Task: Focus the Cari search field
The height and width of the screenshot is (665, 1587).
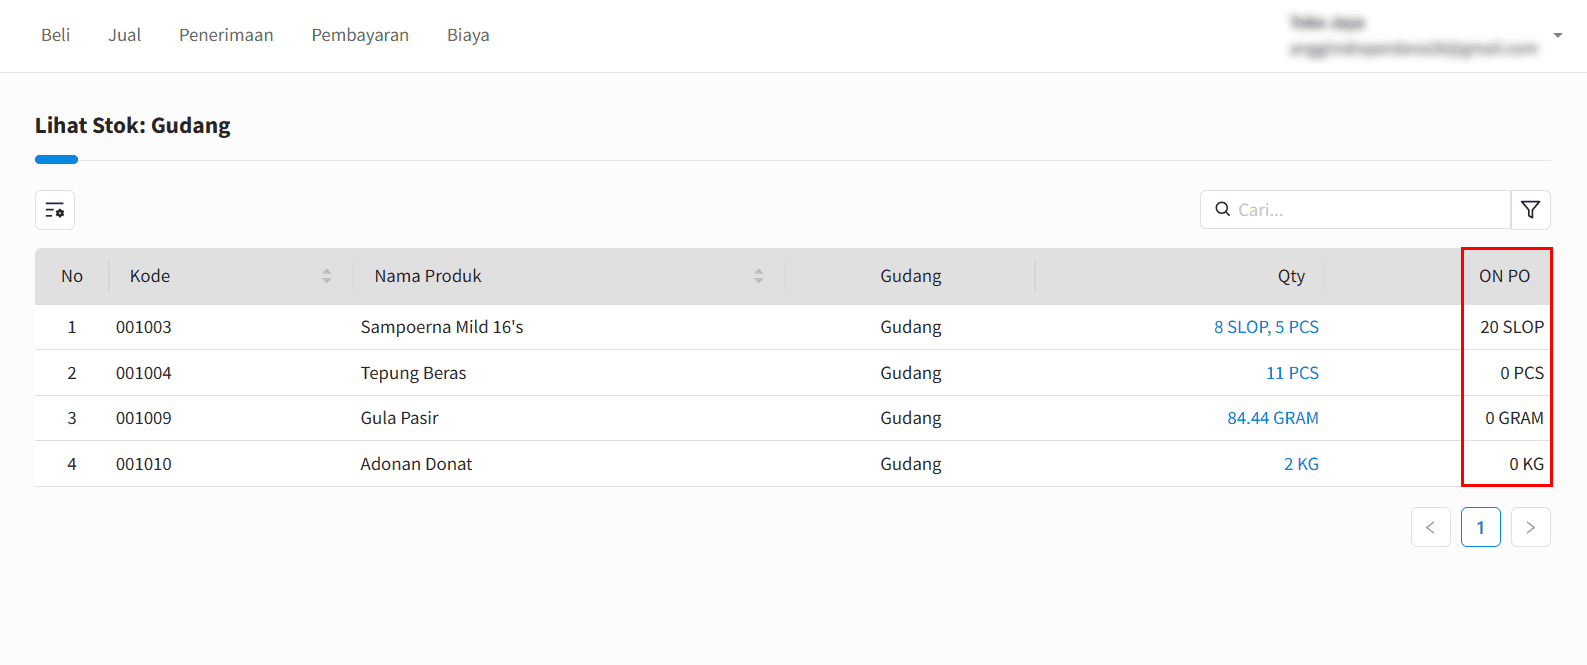Action: click(1370, 210)
